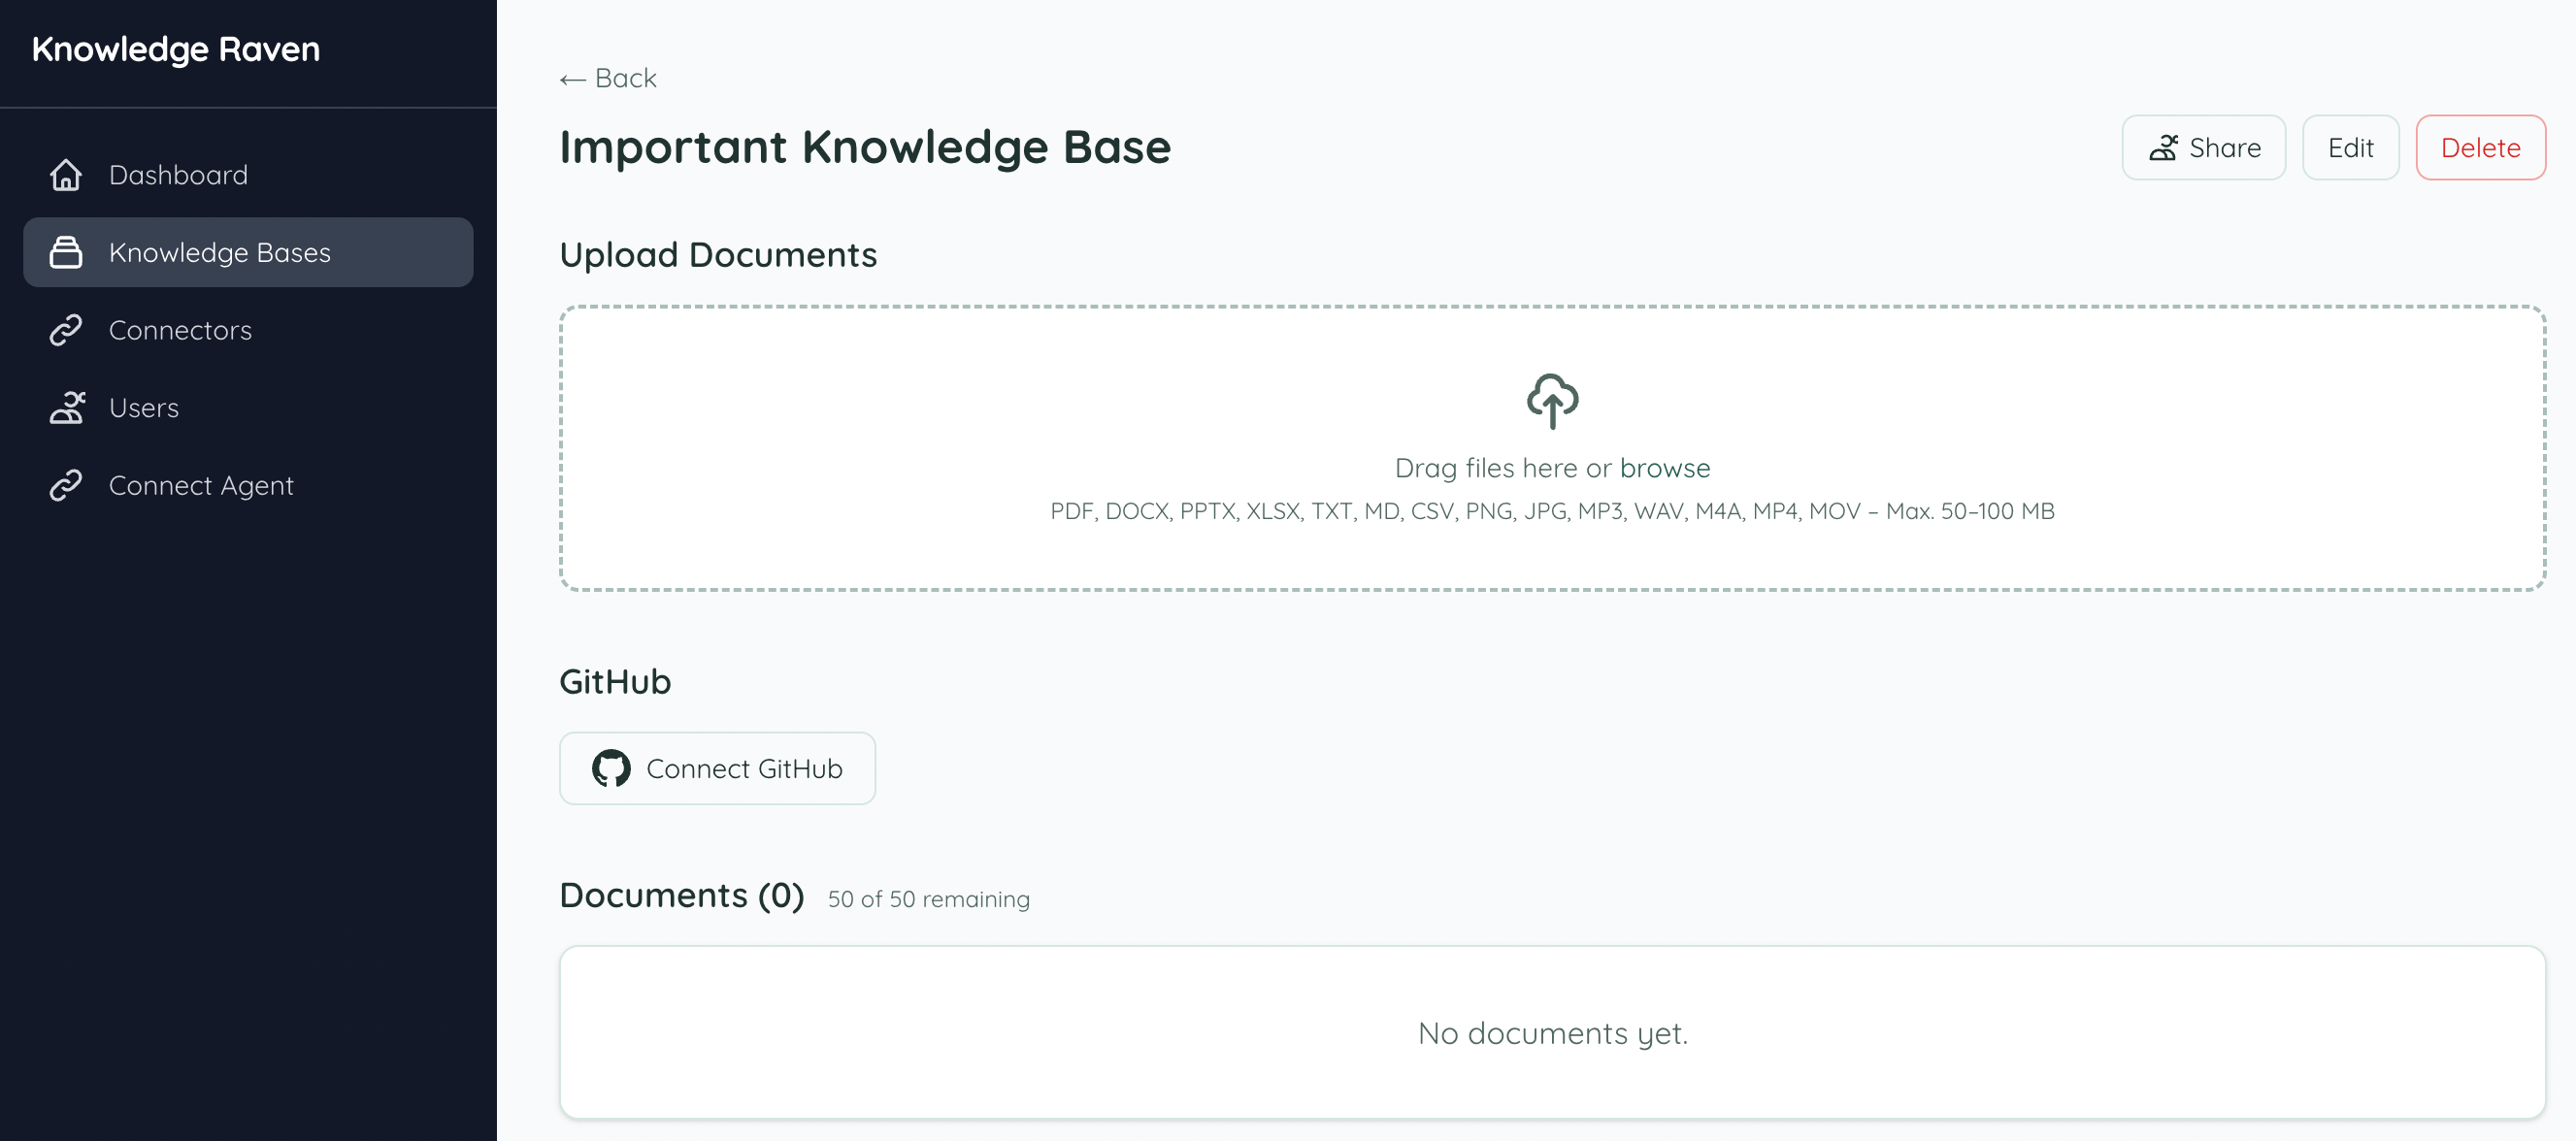
Task: Select the Users people icon
Action: pyautogui.click(x=66, y=408)
